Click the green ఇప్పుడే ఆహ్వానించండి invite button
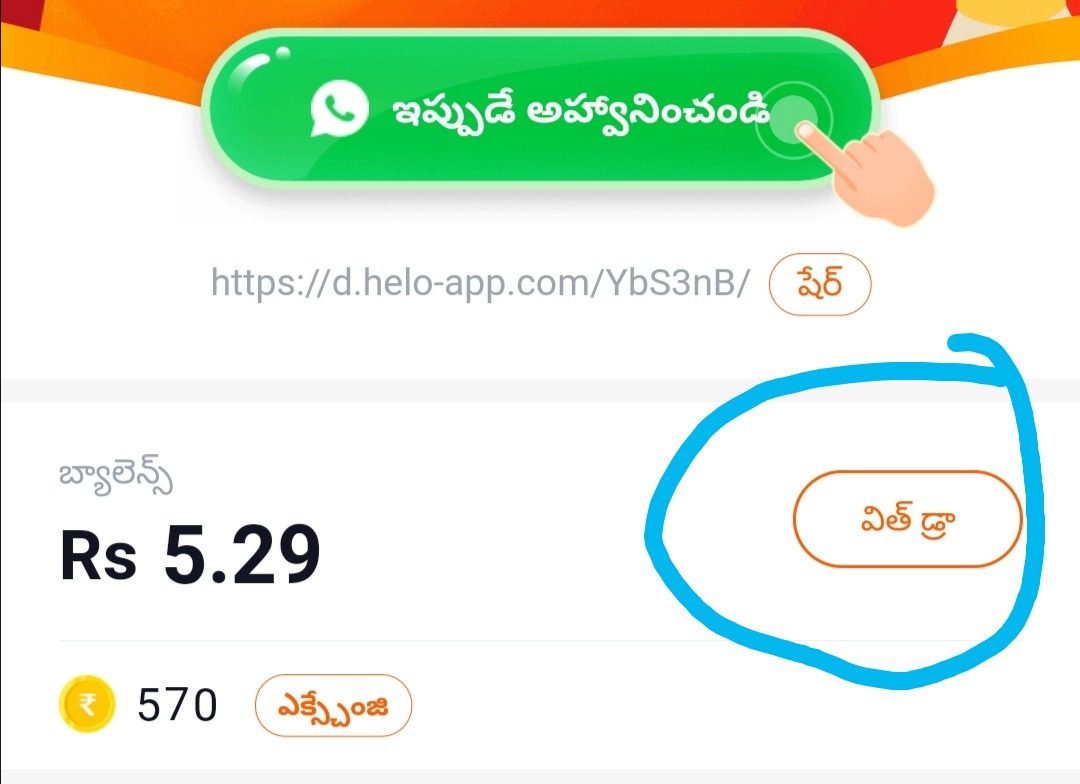 coord(541,109)
